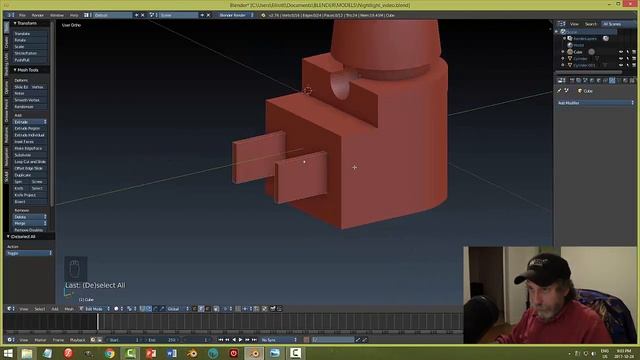Open the 3D viewport Select menu
The width and height of the screenshot is (640, 360).
coord(40,309)
